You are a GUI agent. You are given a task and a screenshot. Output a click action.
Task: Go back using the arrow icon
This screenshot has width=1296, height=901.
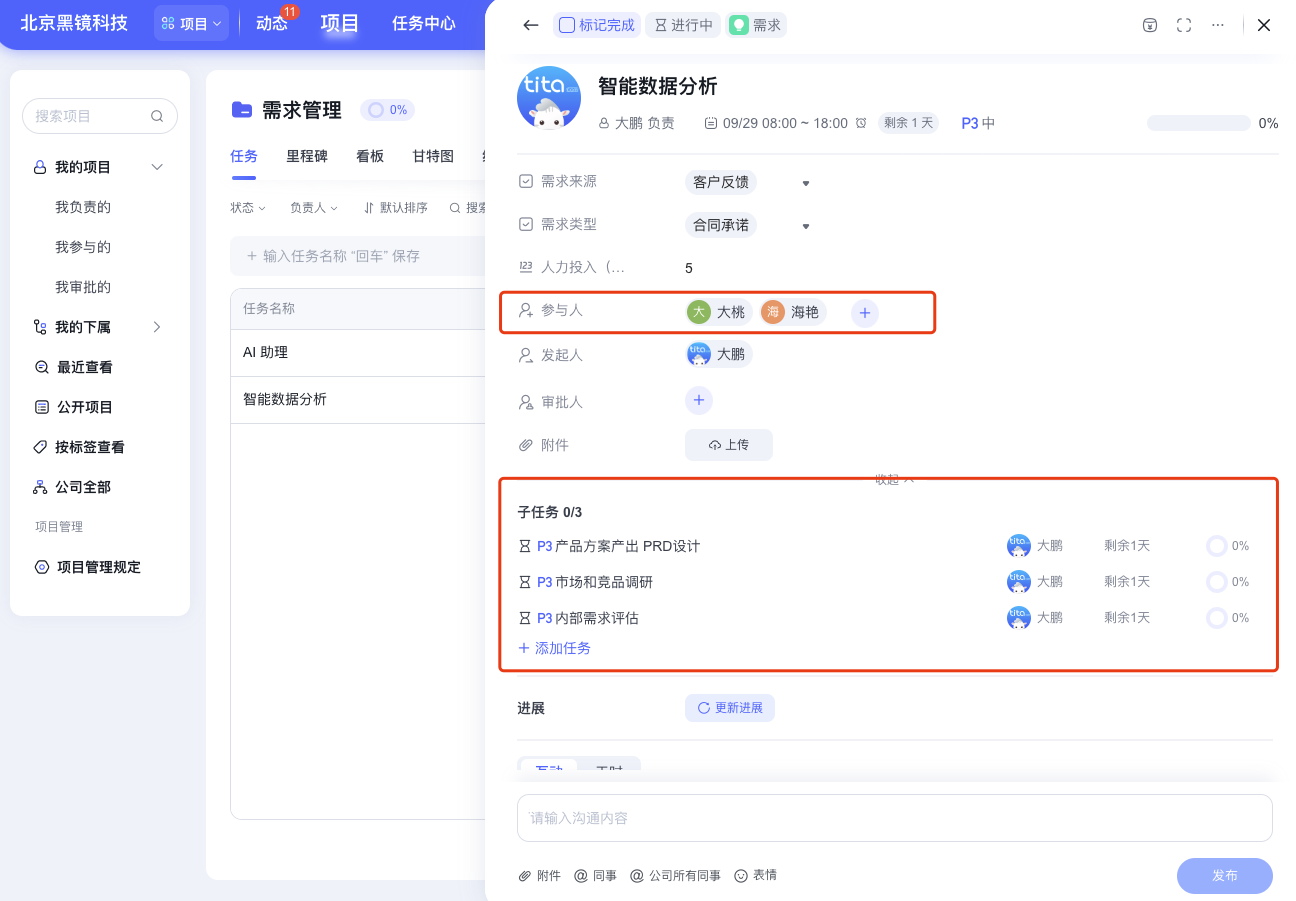pos(531,25)
